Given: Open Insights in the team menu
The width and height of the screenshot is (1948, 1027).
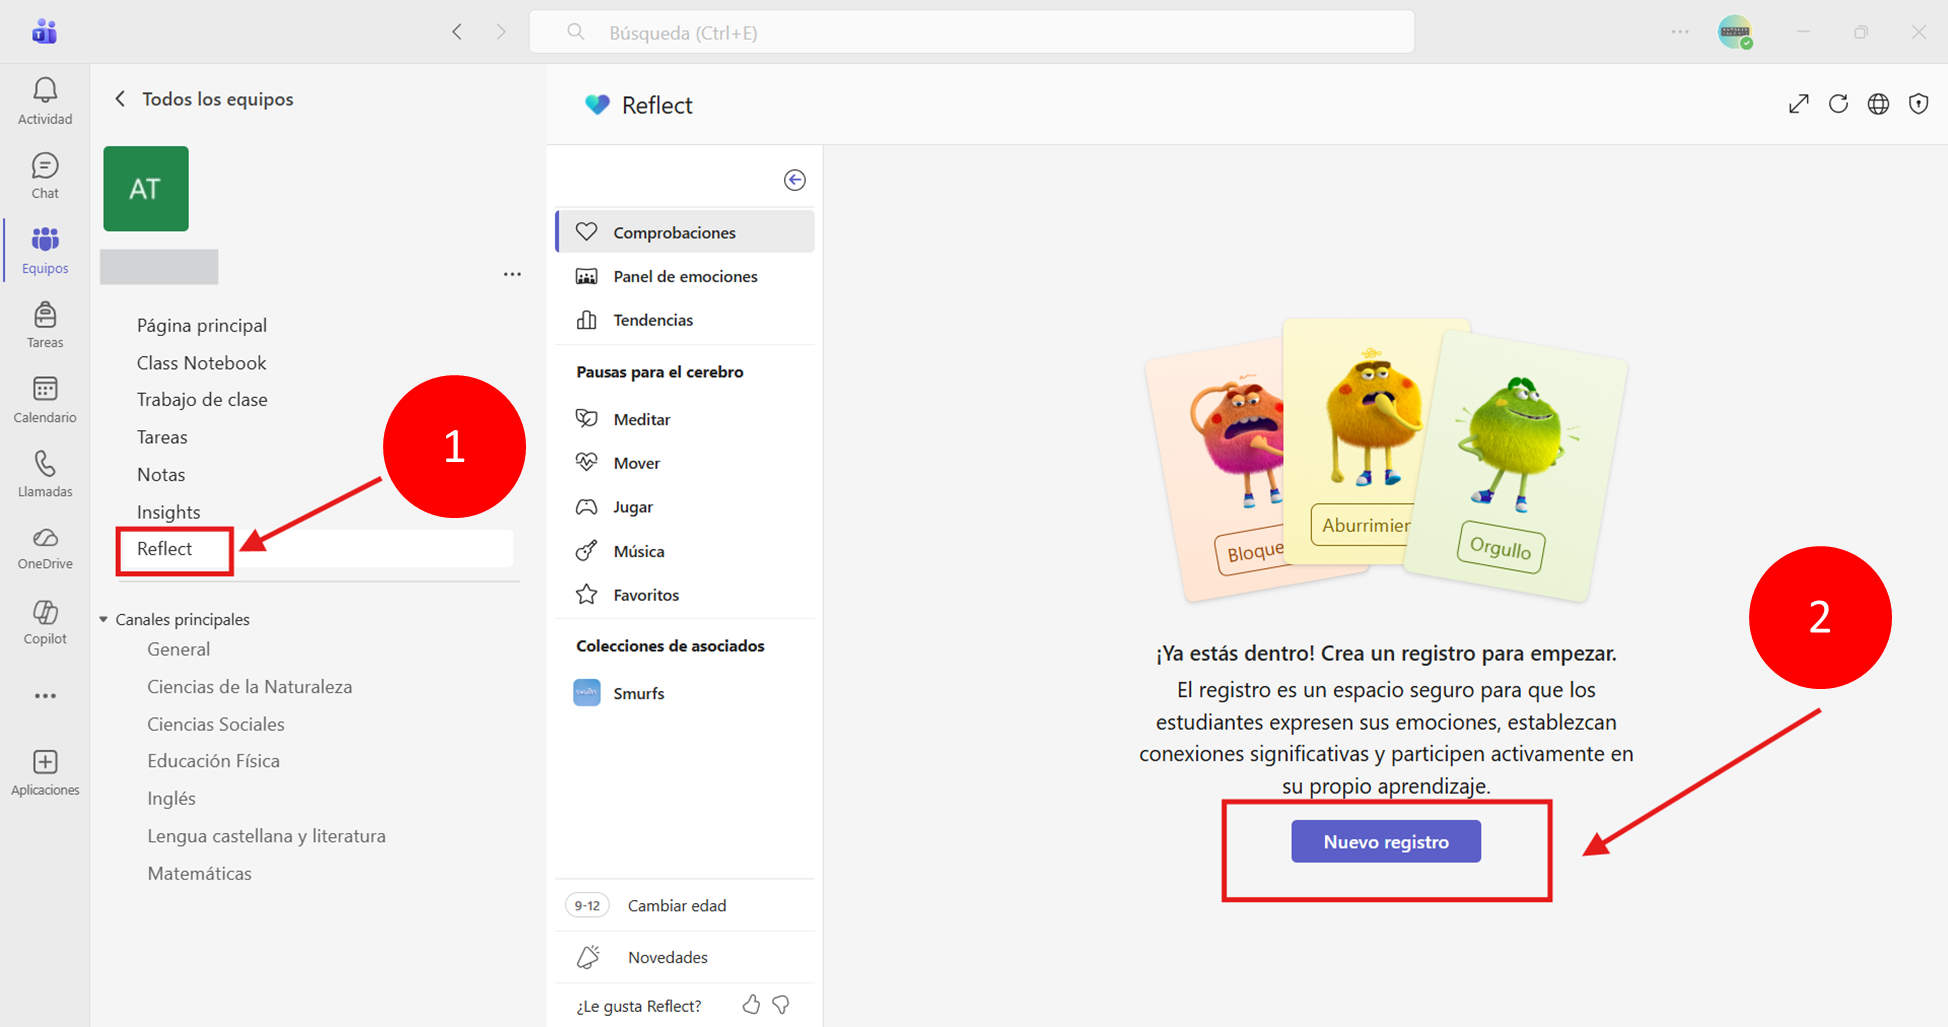Looking at the screenshot, I should [x=169, y=512].
